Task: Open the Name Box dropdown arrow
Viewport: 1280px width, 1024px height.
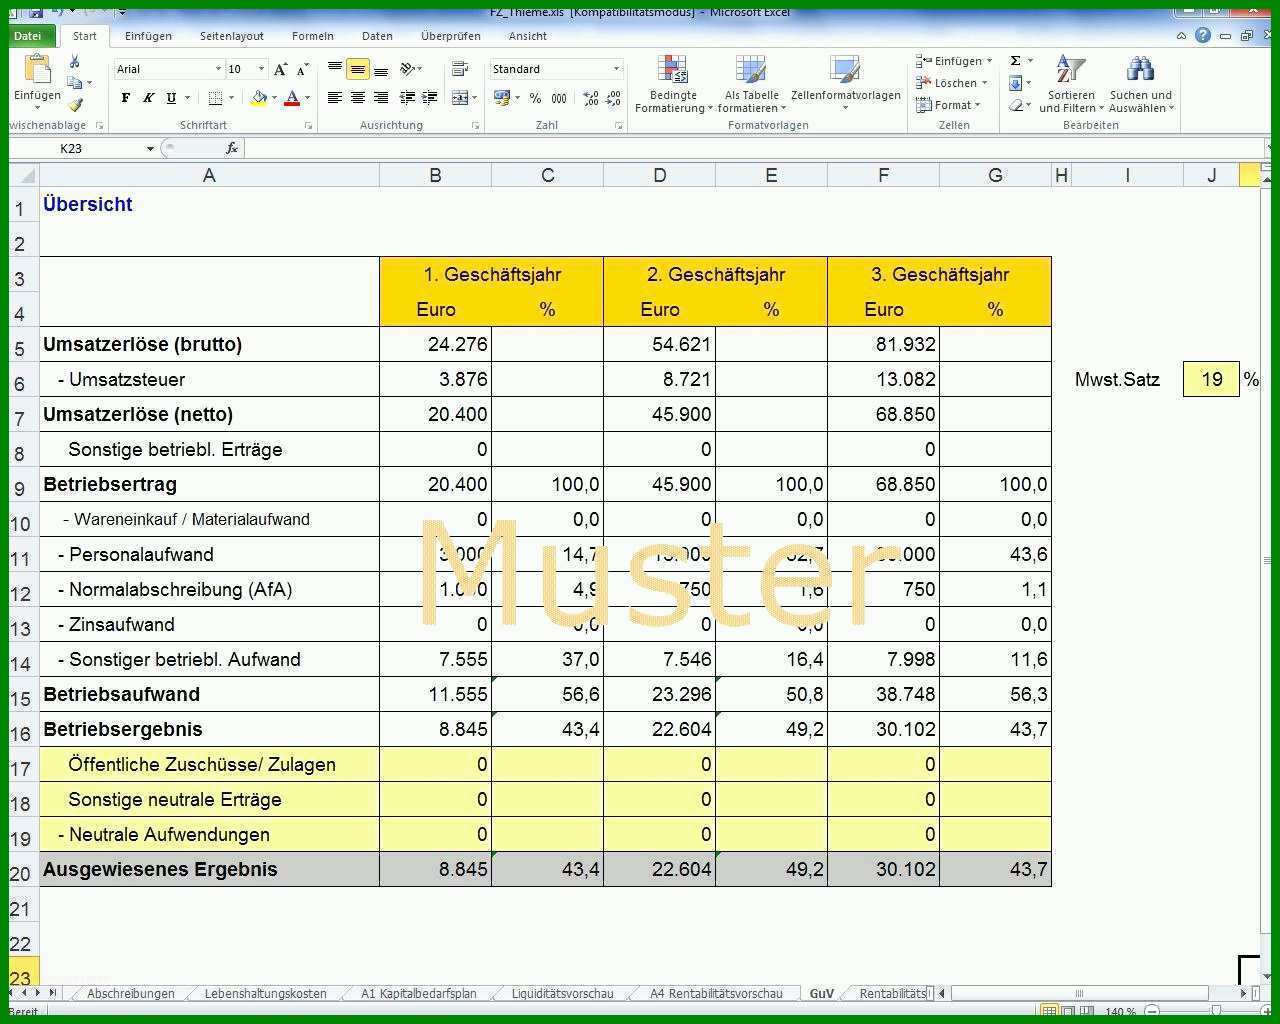Action: click(150, 148)
